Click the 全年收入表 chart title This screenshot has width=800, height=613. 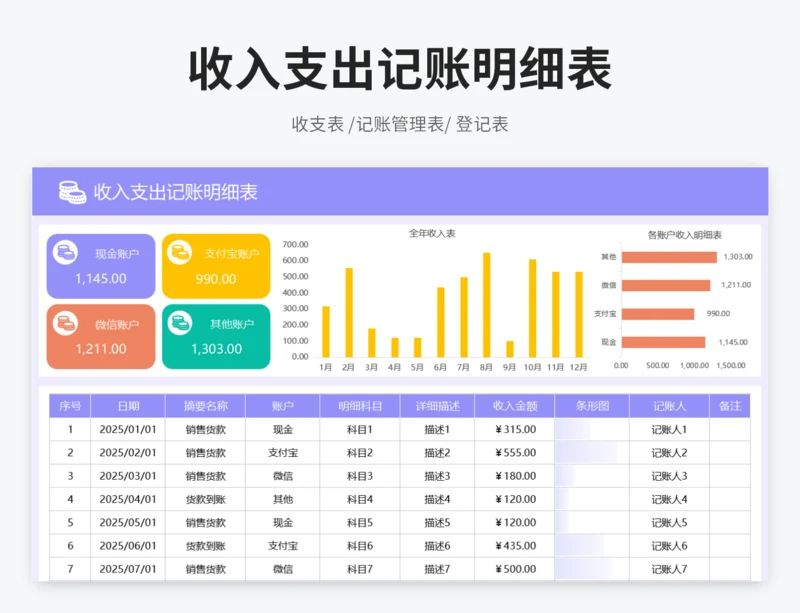point(432,234)
